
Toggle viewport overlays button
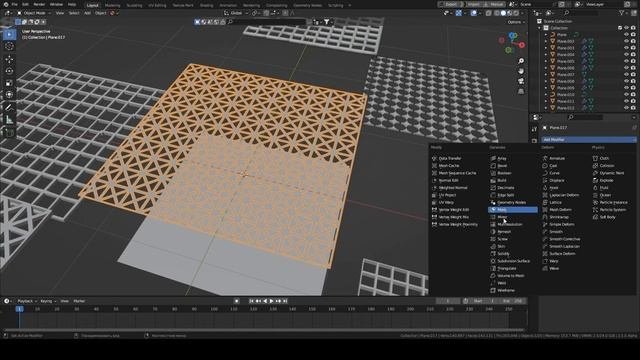(x=474, y=13)
